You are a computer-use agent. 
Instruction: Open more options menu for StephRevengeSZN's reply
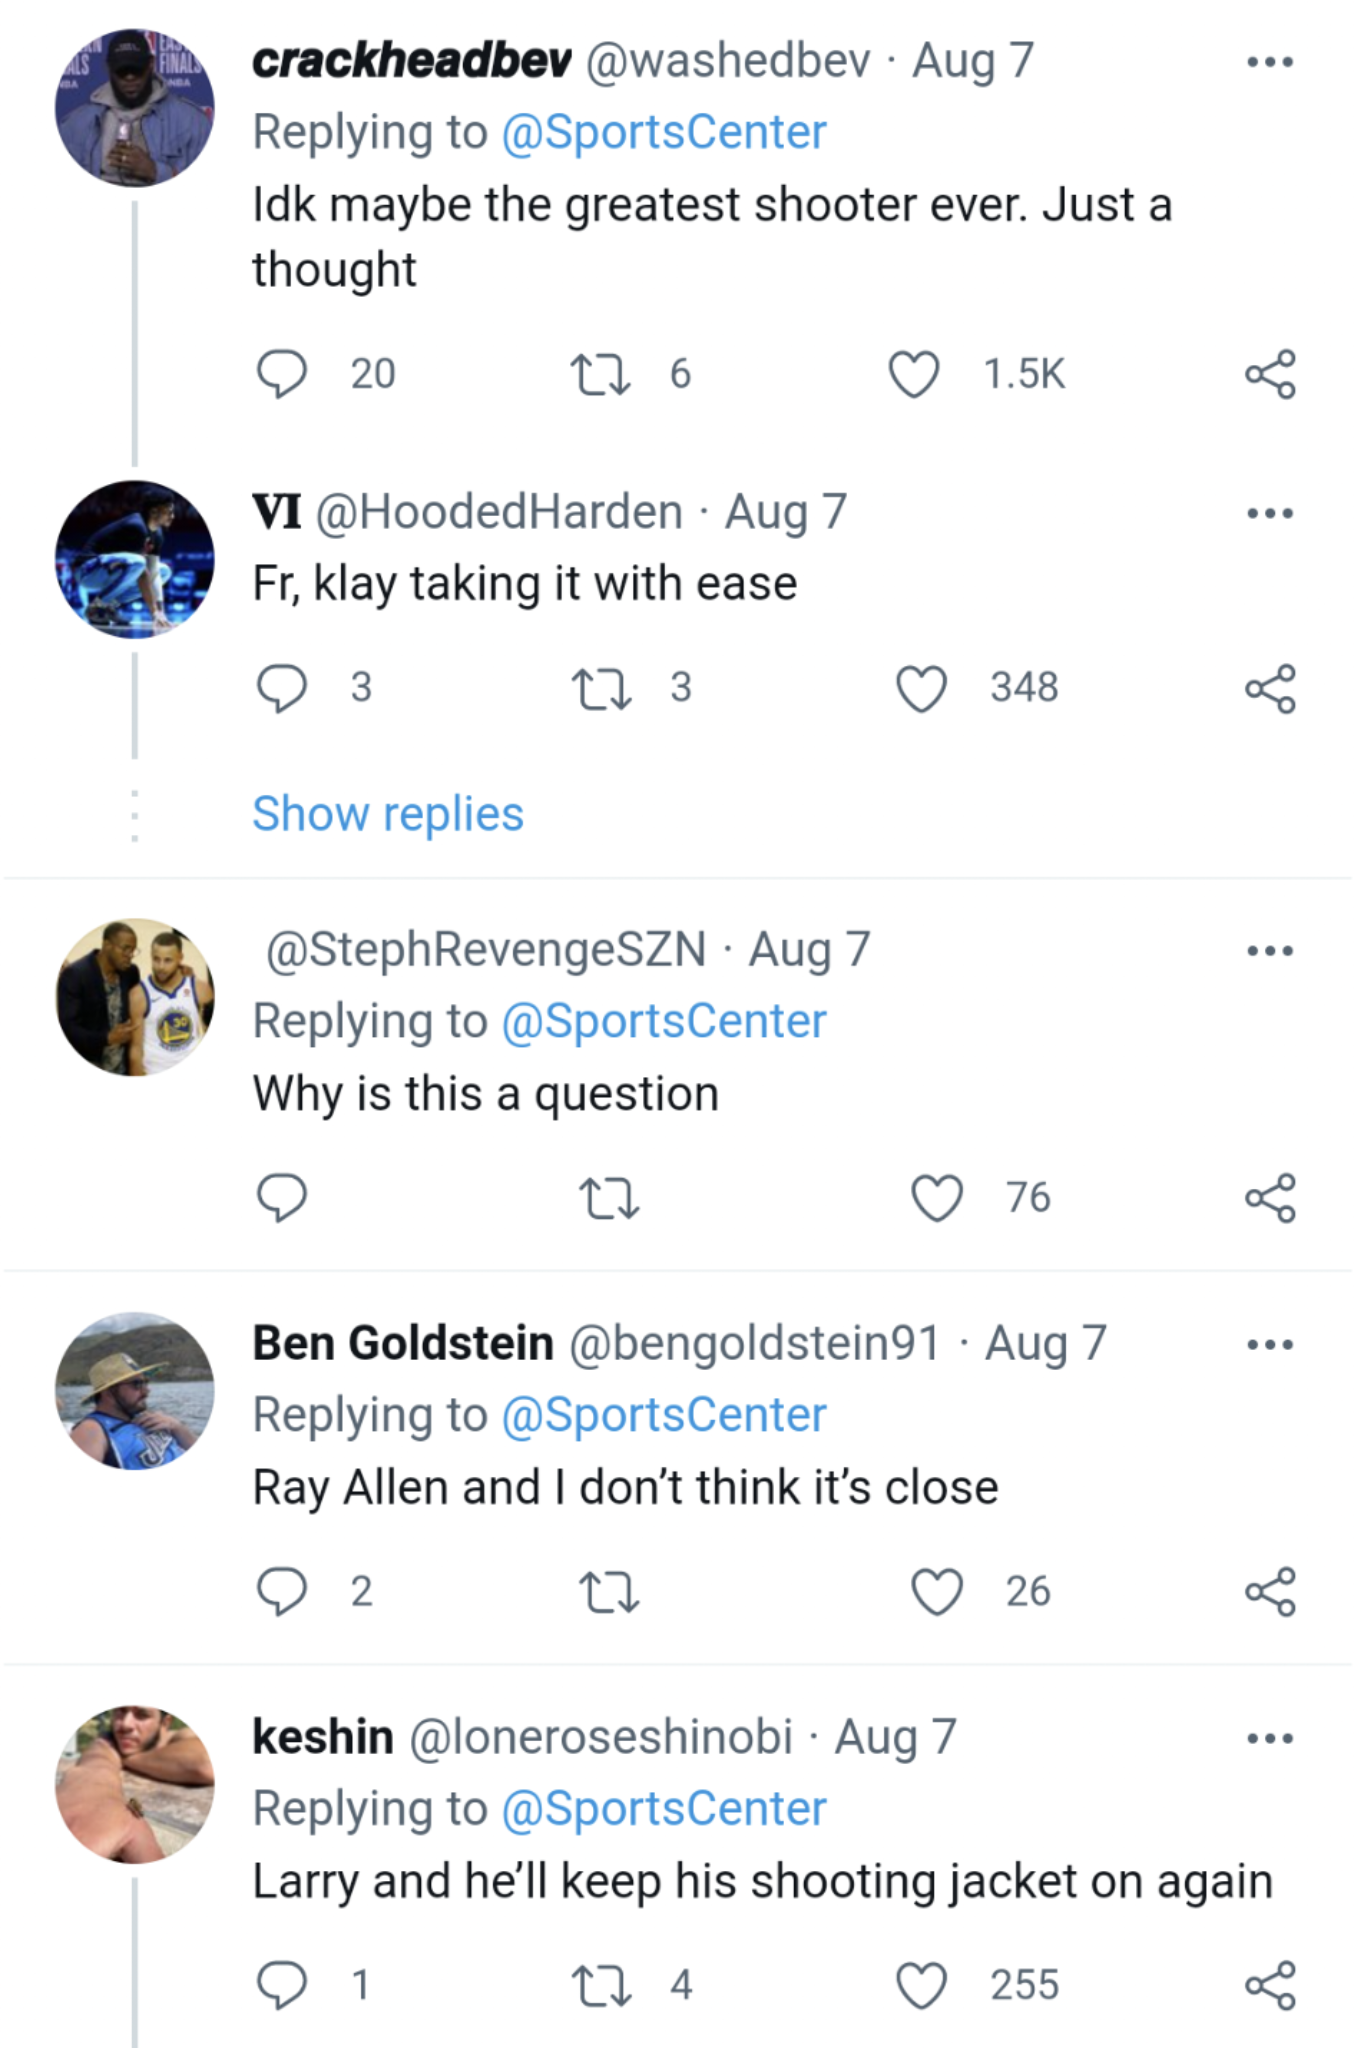click(1268, 953)
